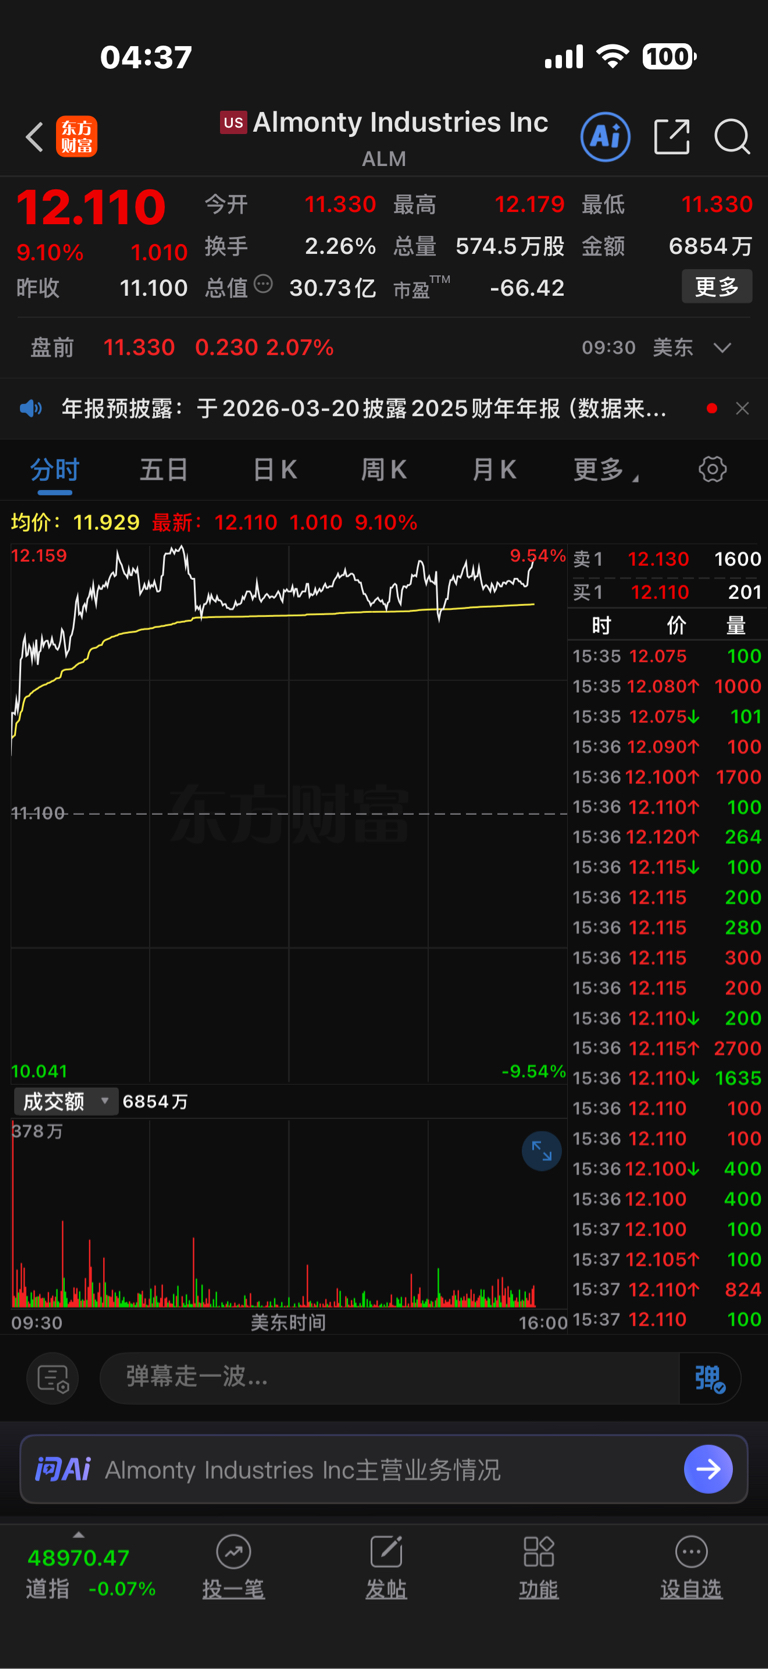Tap the trade row with volume 2700

click(x=667, y=1048)
